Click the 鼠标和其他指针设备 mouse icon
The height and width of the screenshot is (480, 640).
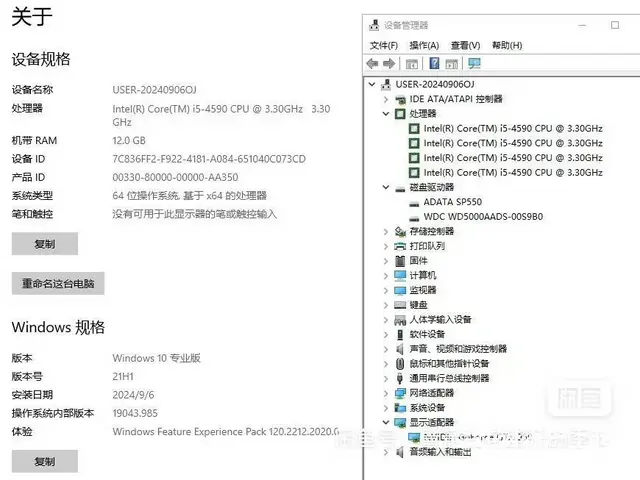click(x=400, y=364)
